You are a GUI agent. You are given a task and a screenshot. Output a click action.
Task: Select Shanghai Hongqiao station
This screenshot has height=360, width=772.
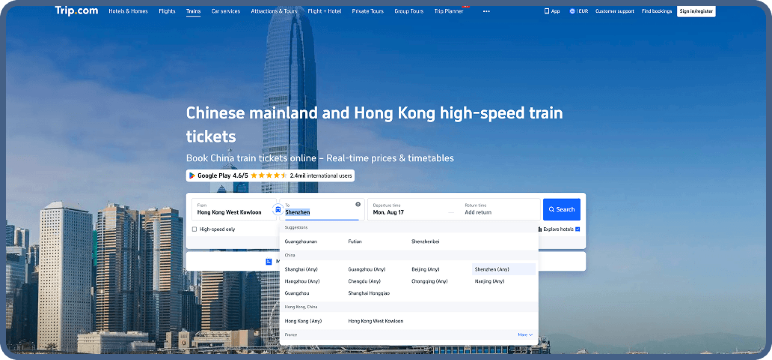tap(369, 293)
